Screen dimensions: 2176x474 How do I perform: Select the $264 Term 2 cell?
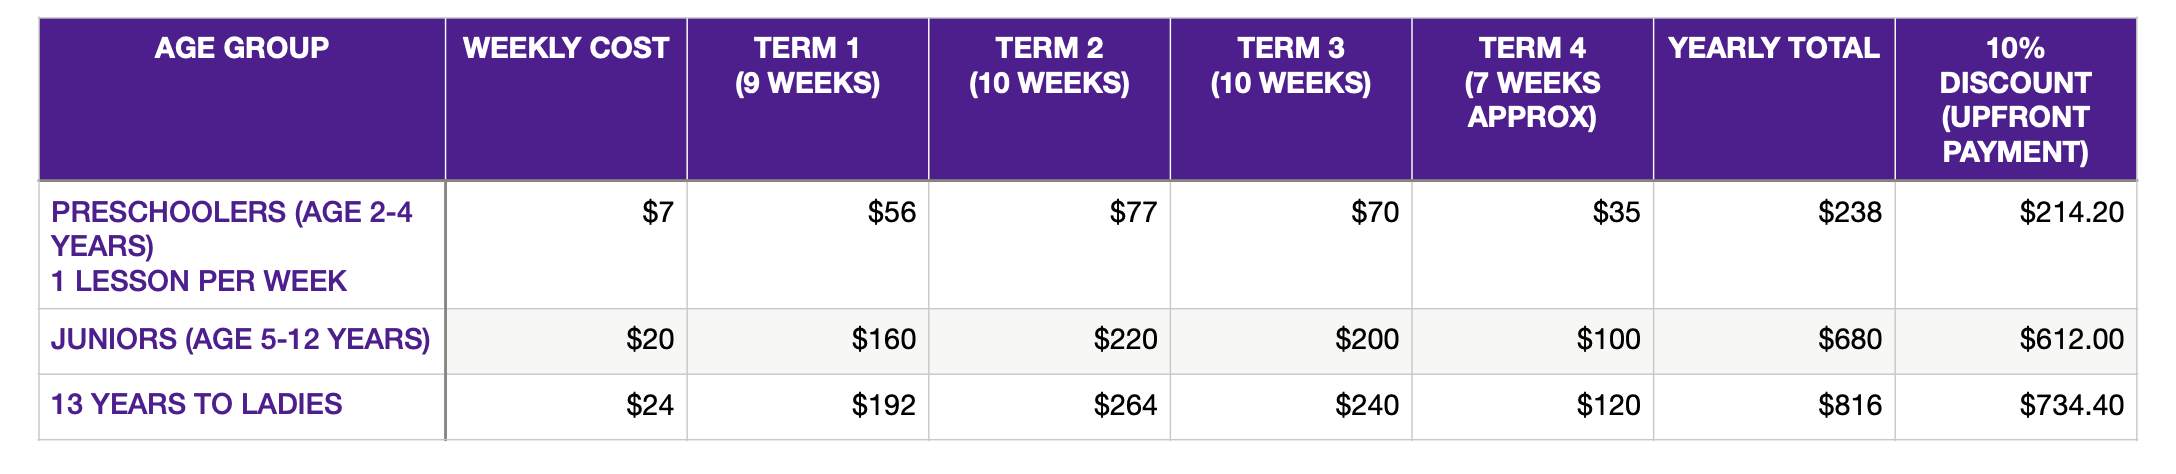tap(1050, 407)
